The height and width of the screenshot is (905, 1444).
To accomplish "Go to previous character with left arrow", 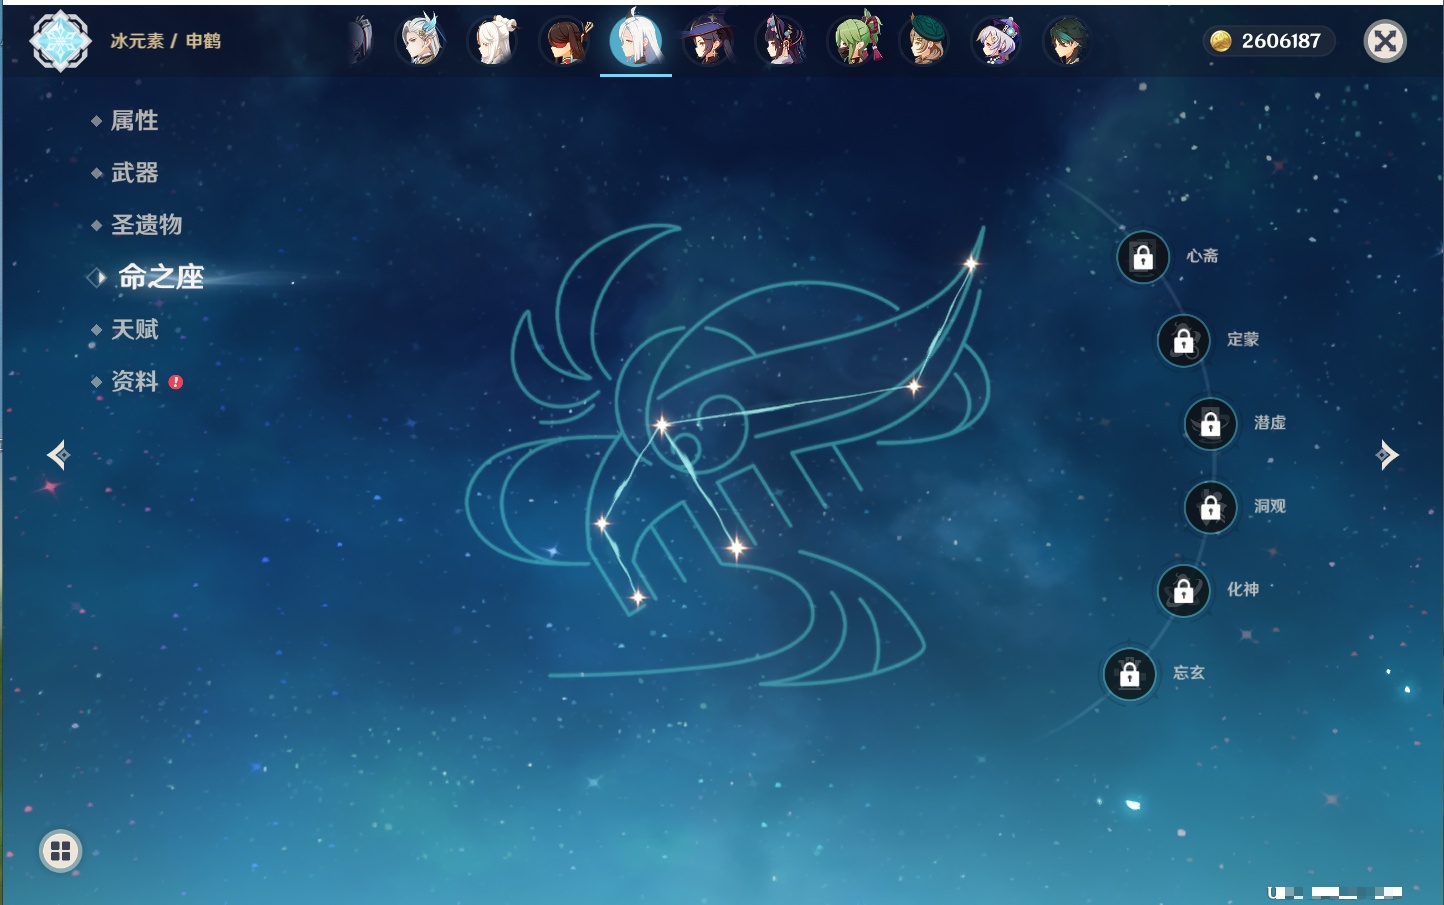I will 58,455.
